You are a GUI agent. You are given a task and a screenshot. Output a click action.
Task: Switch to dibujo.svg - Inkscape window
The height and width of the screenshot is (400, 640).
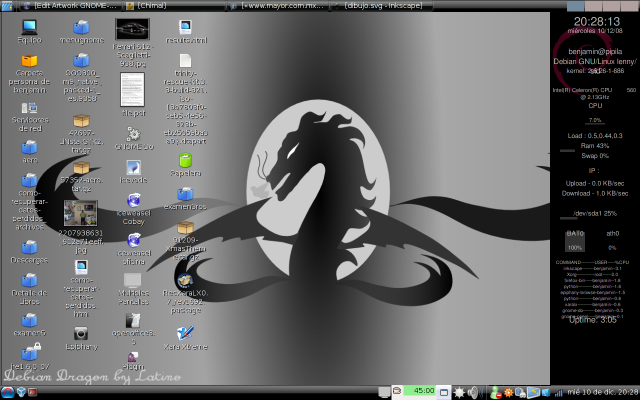381,6
